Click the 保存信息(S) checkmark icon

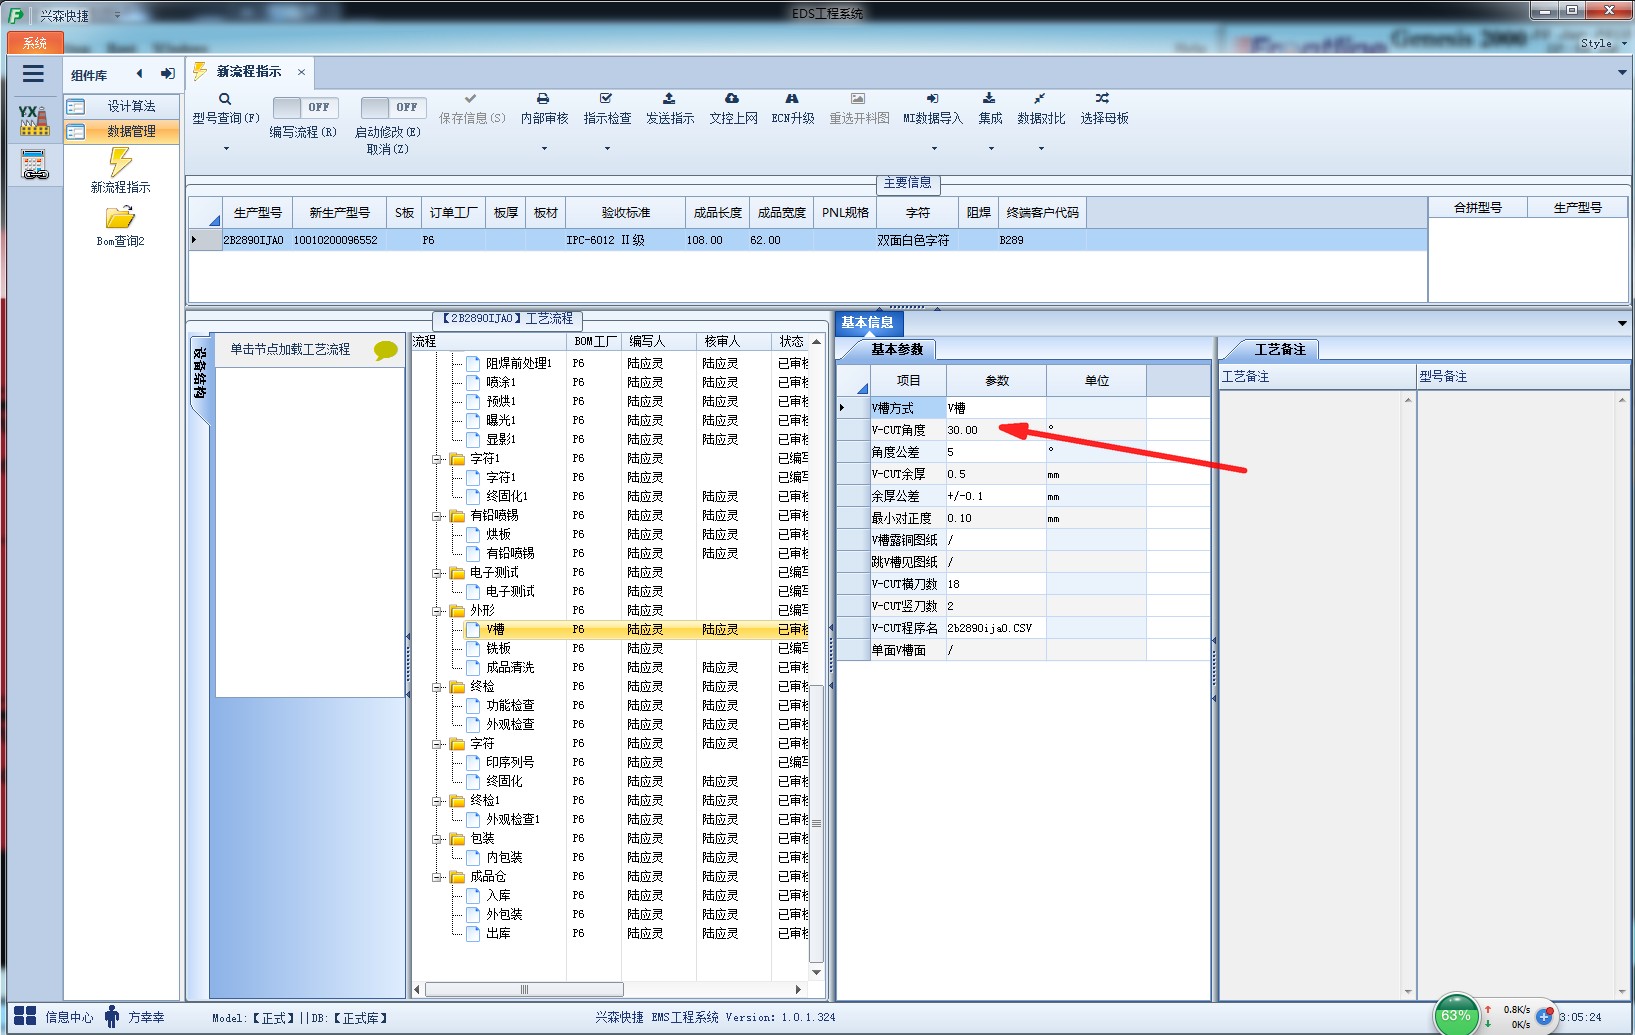470,99
